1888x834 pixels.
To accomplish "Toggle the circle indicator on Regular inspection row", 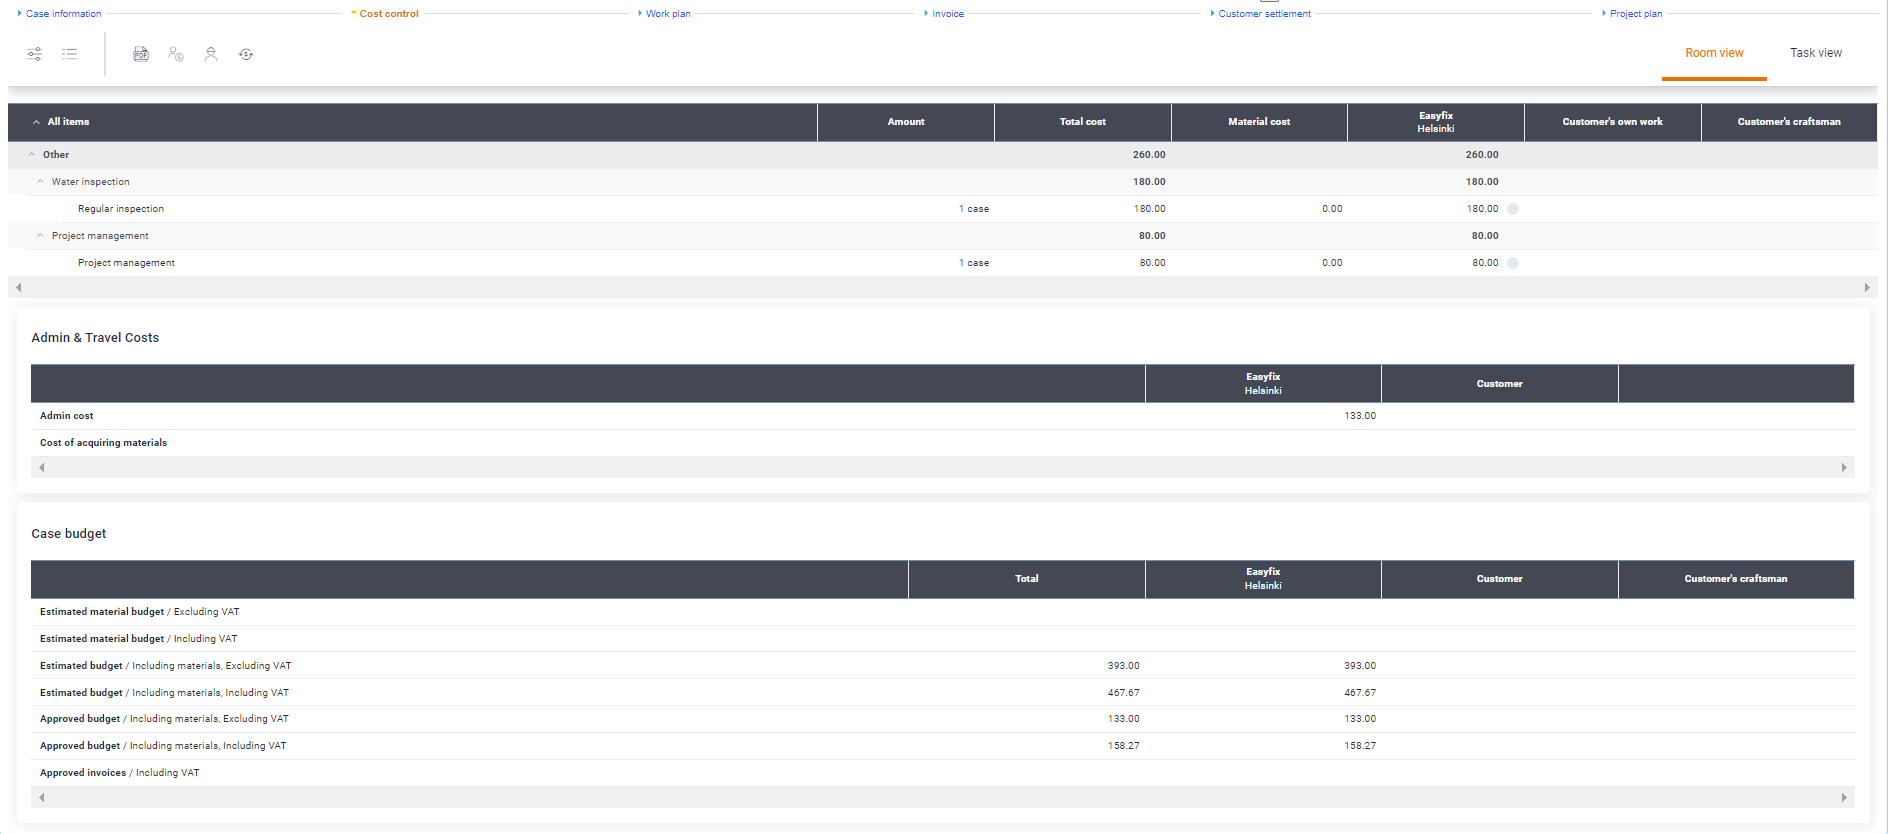I will (1513, 209).
